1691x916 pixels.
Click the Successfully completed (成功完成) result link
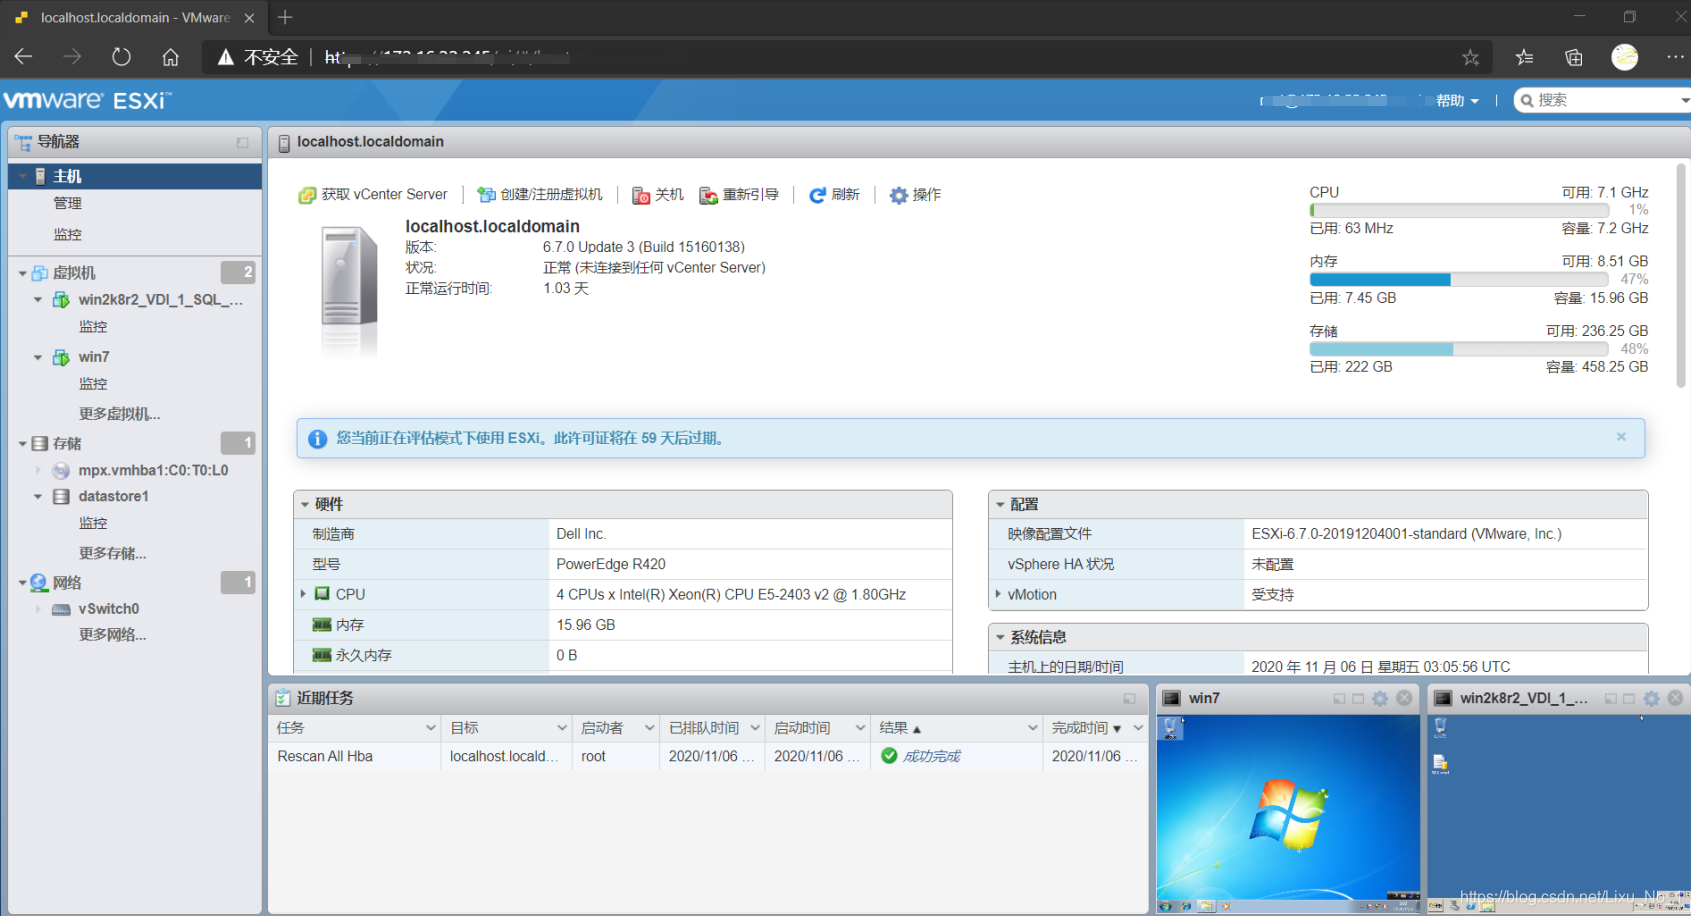[x=932, y=756]
